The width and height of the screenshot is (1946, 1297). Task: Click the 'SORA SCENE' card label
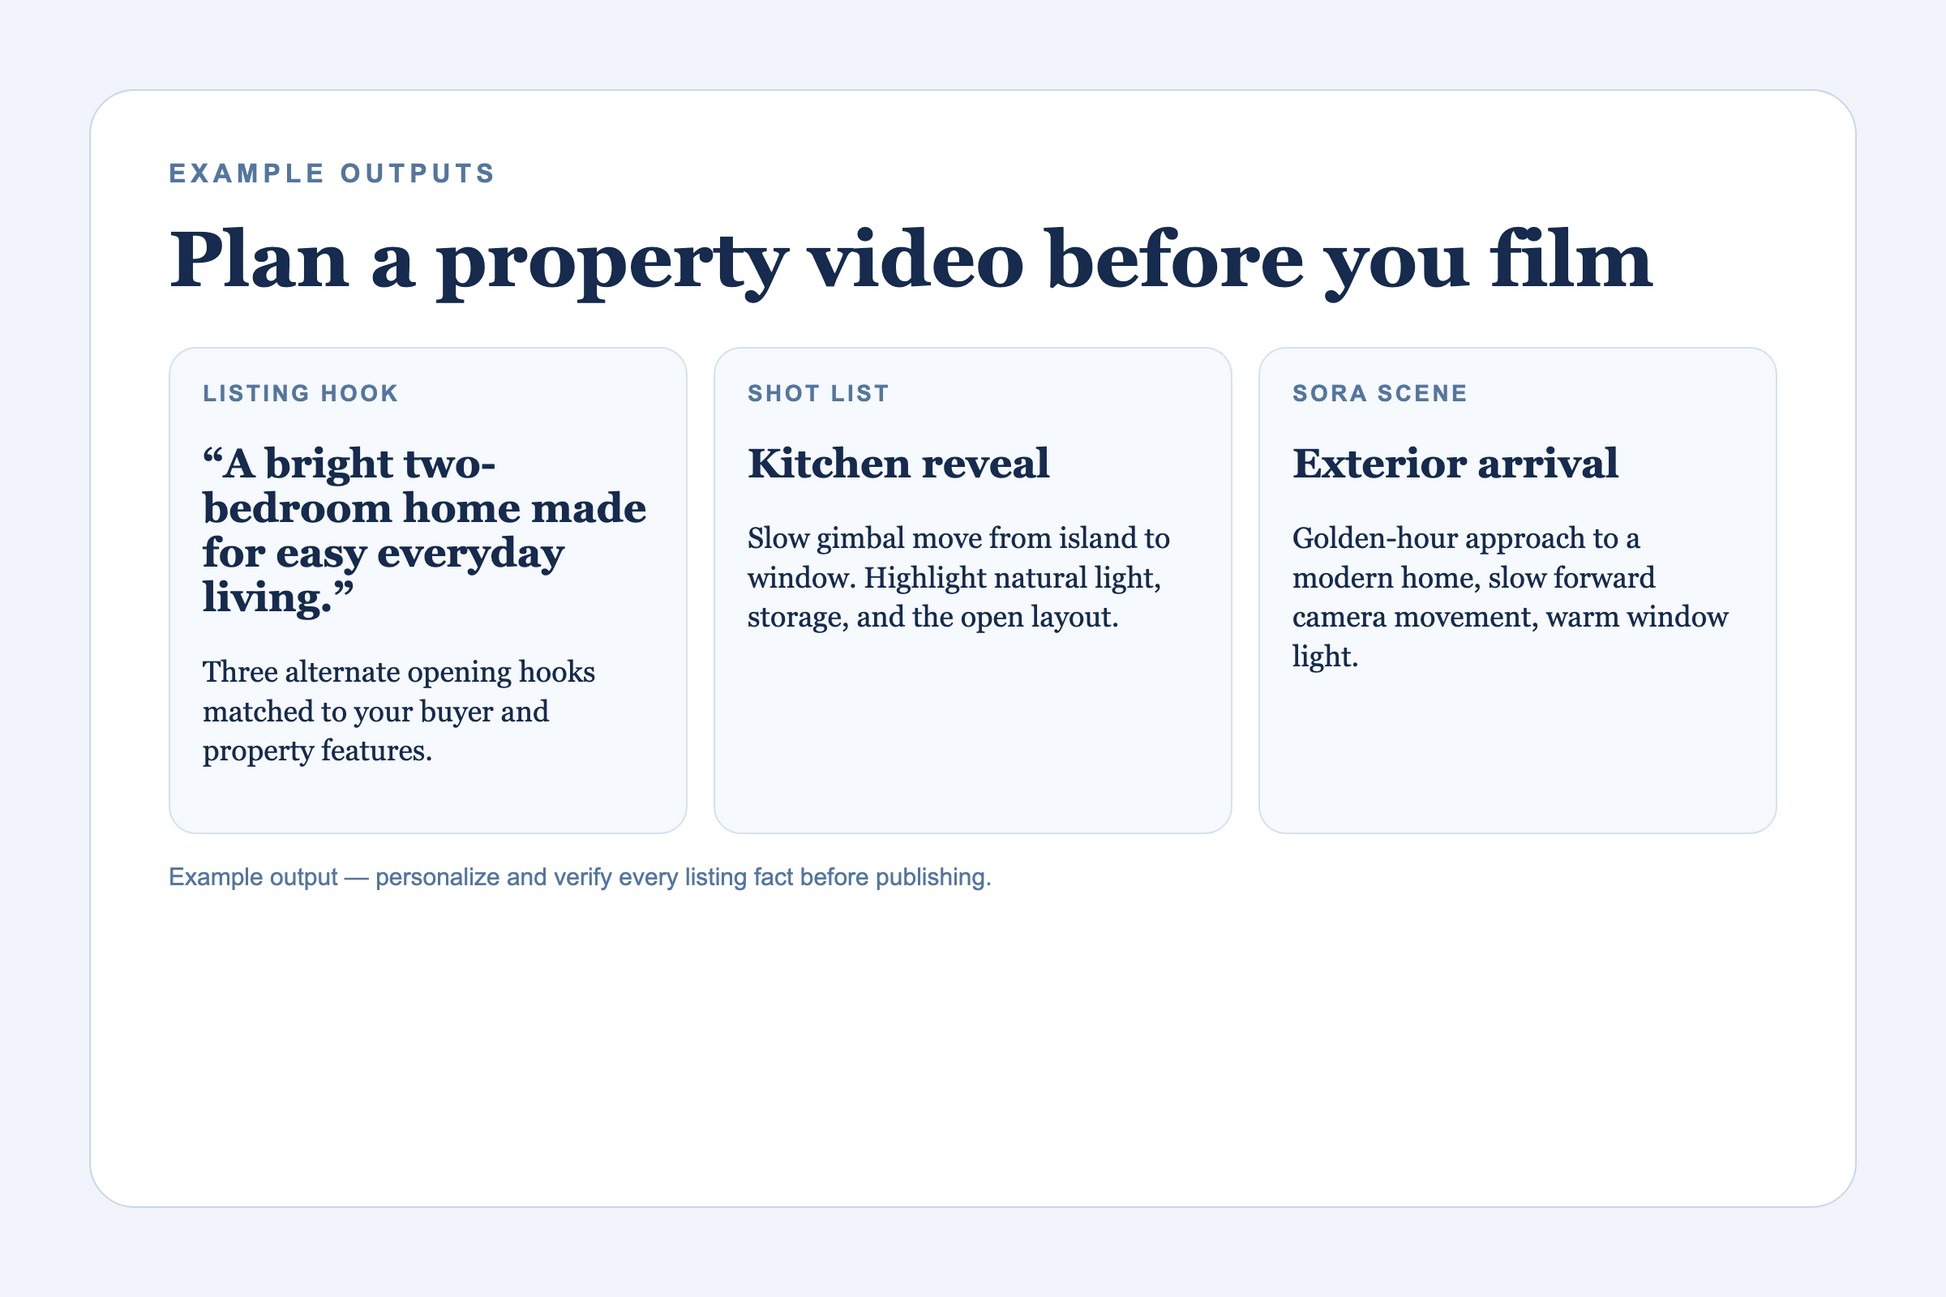click(1380, 393)
